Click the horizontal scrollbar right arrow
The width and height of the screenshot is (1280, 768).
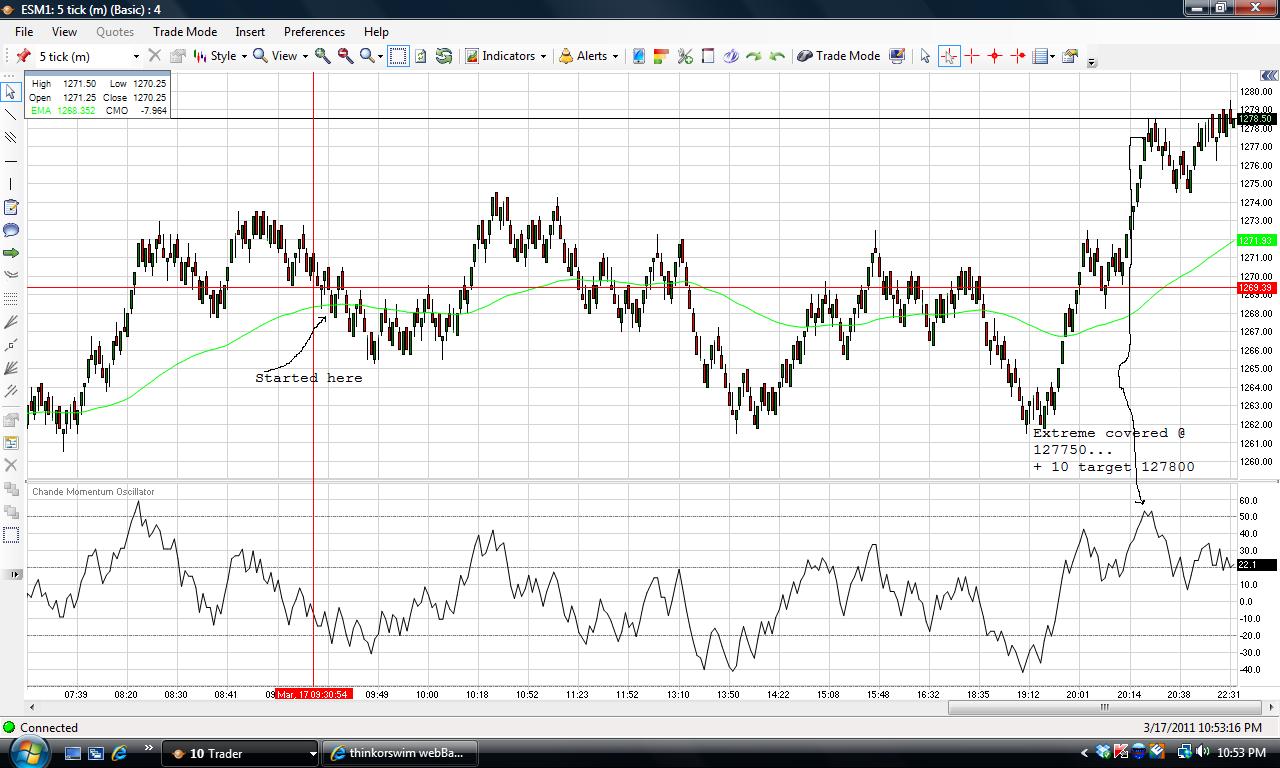point(1269,707)
